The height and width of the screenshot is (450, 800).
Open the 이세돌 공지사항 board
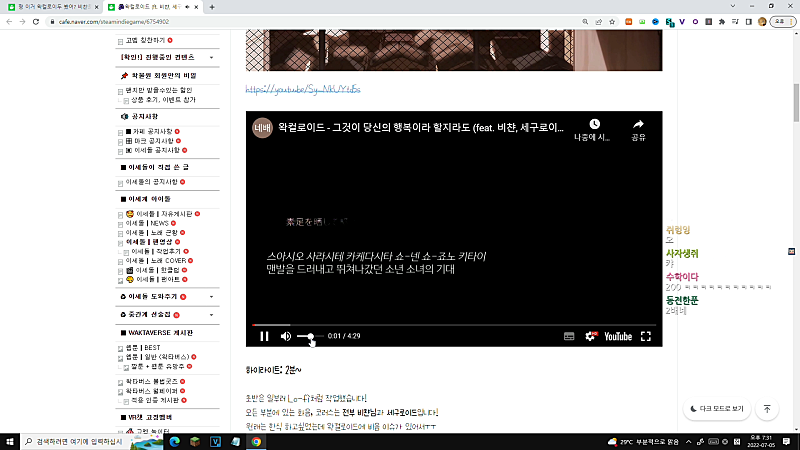[157, 150]
